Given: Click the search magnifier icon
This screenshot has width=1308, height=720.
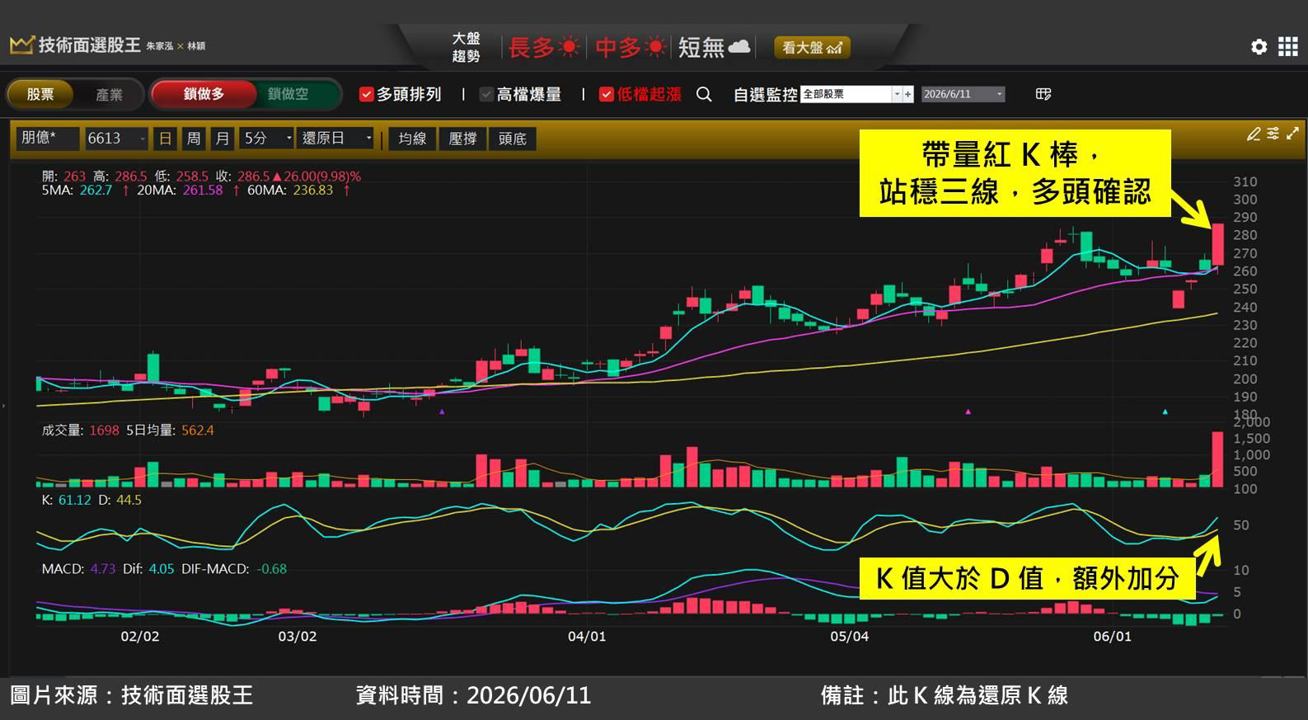Looking at the screenshot, I should tap(704, 94).
